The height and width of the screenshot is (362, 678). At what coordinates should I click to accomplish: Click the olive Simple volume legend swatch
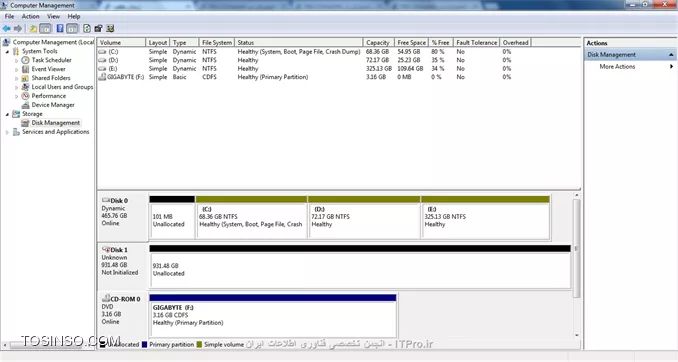[x=199, y=345]
